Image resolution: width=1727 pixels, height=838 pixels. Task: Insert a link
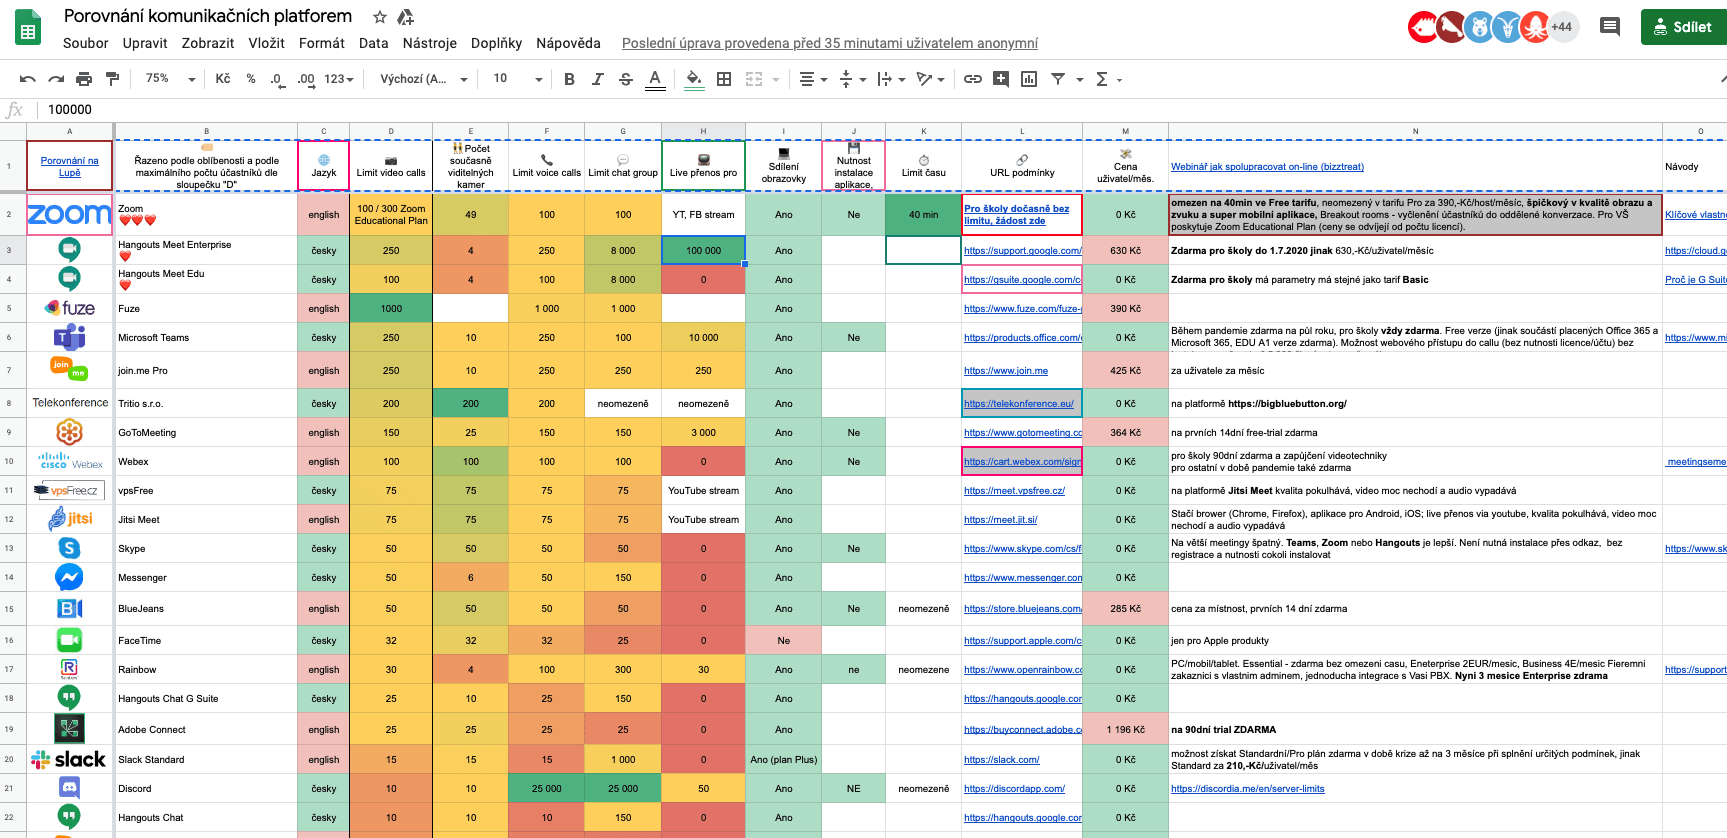click(x=972, y=79)
